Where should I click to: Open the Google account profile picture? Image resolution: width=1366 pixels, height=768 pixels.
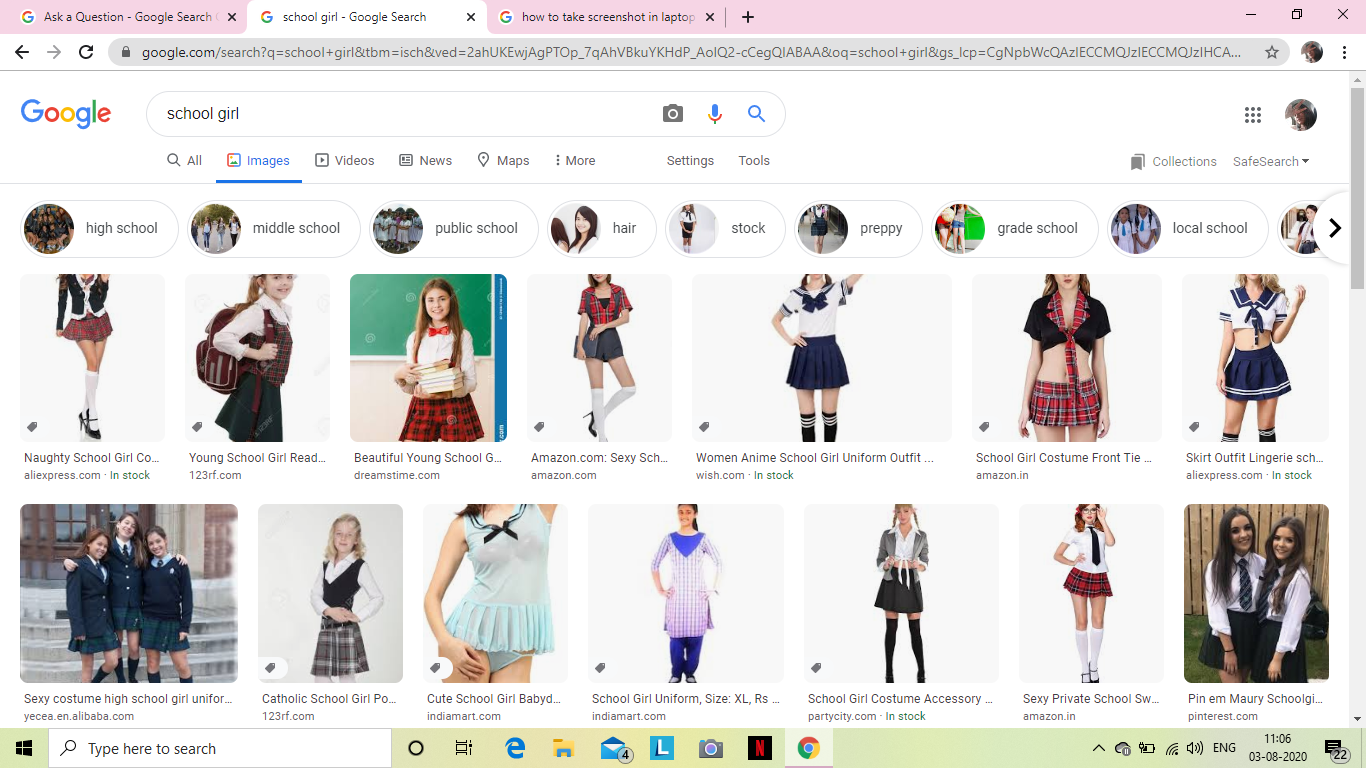(x=1301, y=115)
